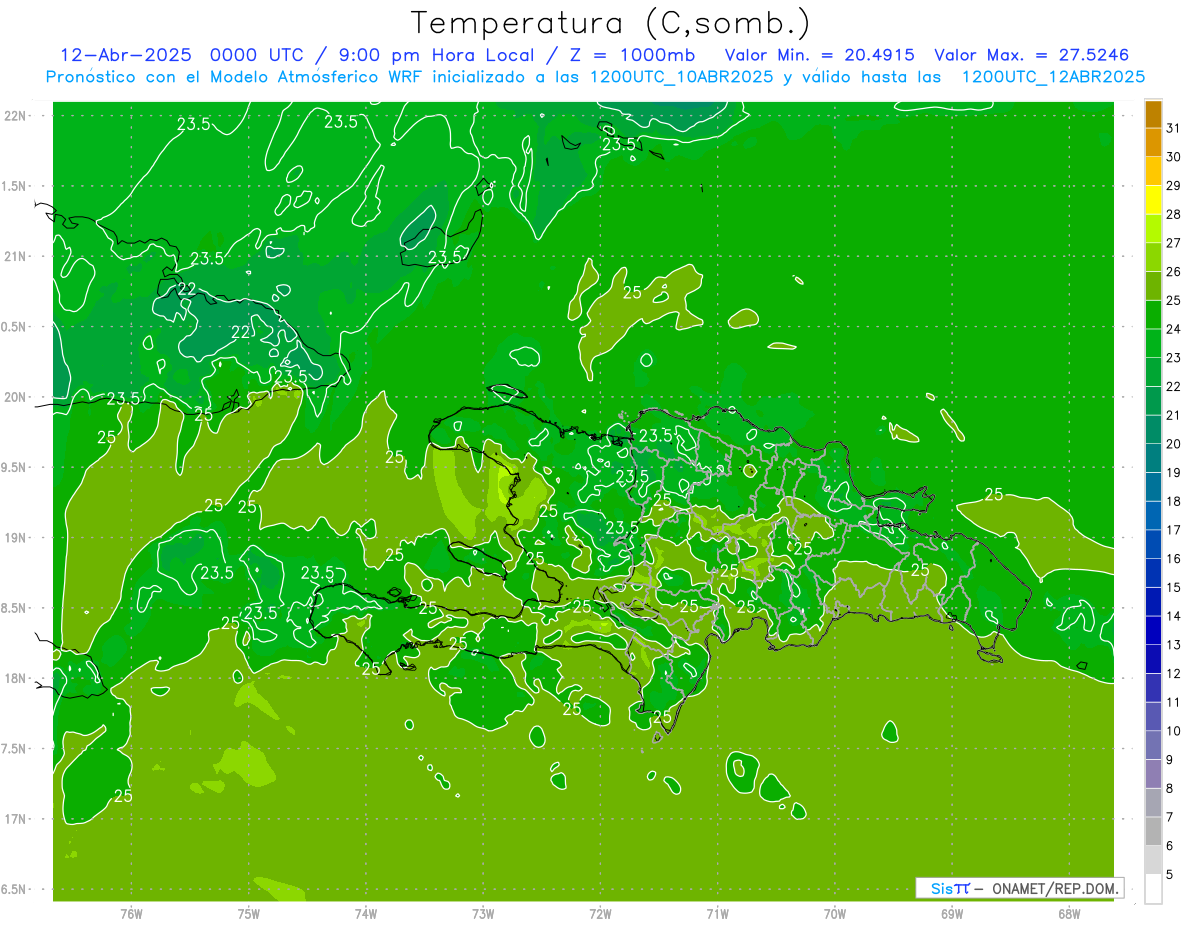Pick the brown-orange colorbar band above 31
The height and width of the screenshot is (927, 1200).
click(x=1153, y=114)
